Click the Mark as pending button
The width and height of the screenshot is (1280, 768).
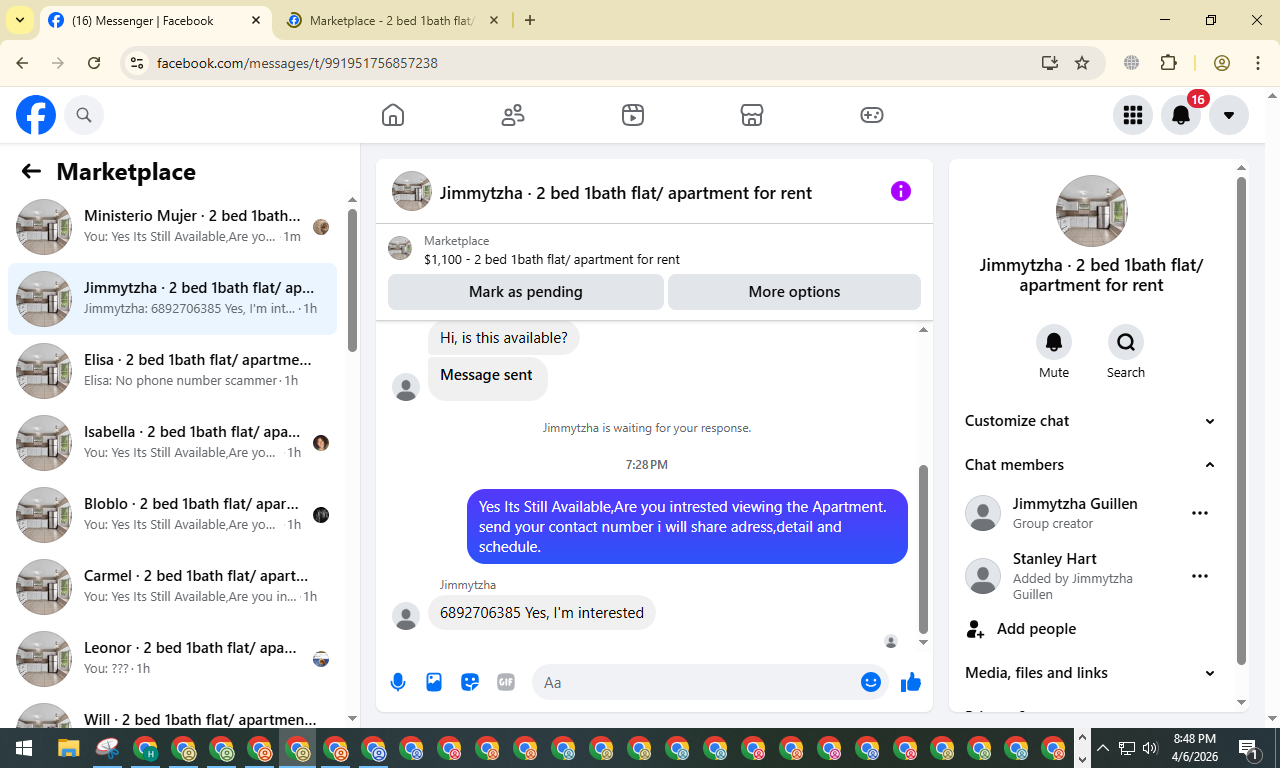click(526, 292)
